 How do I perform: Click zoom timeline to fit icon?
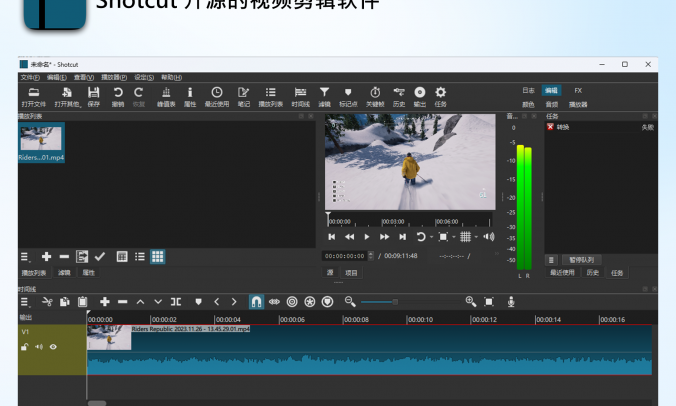click(489, 302)
